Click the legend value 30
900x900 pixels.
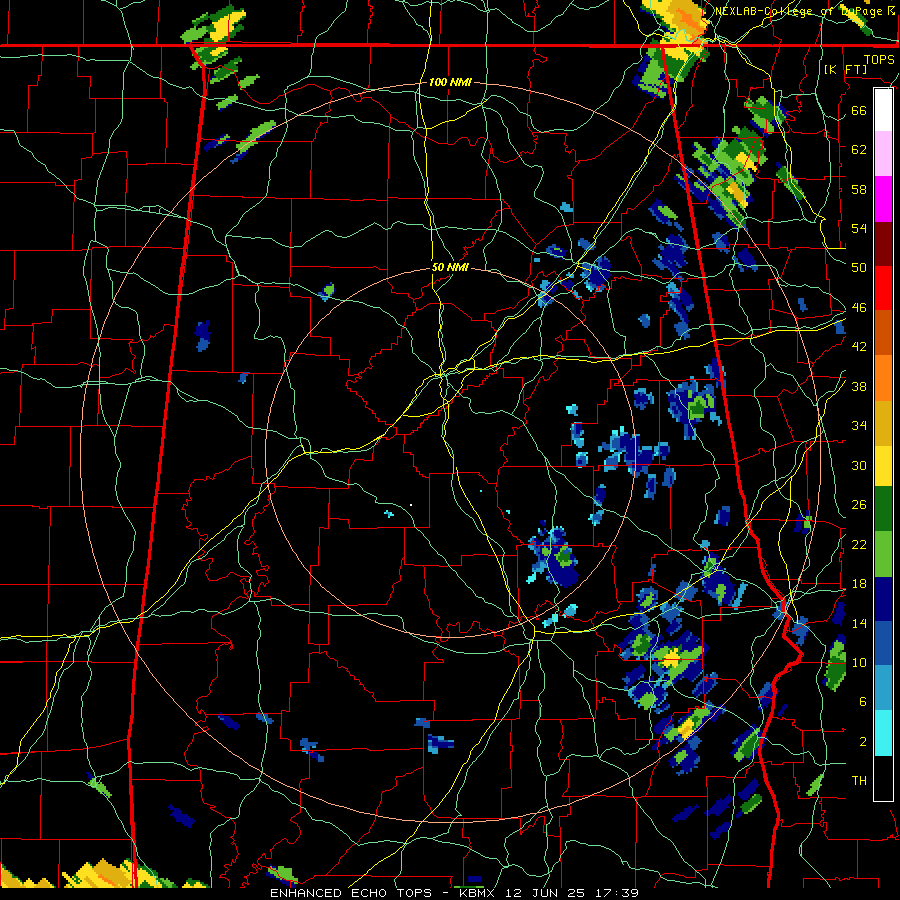coord(859,465)
